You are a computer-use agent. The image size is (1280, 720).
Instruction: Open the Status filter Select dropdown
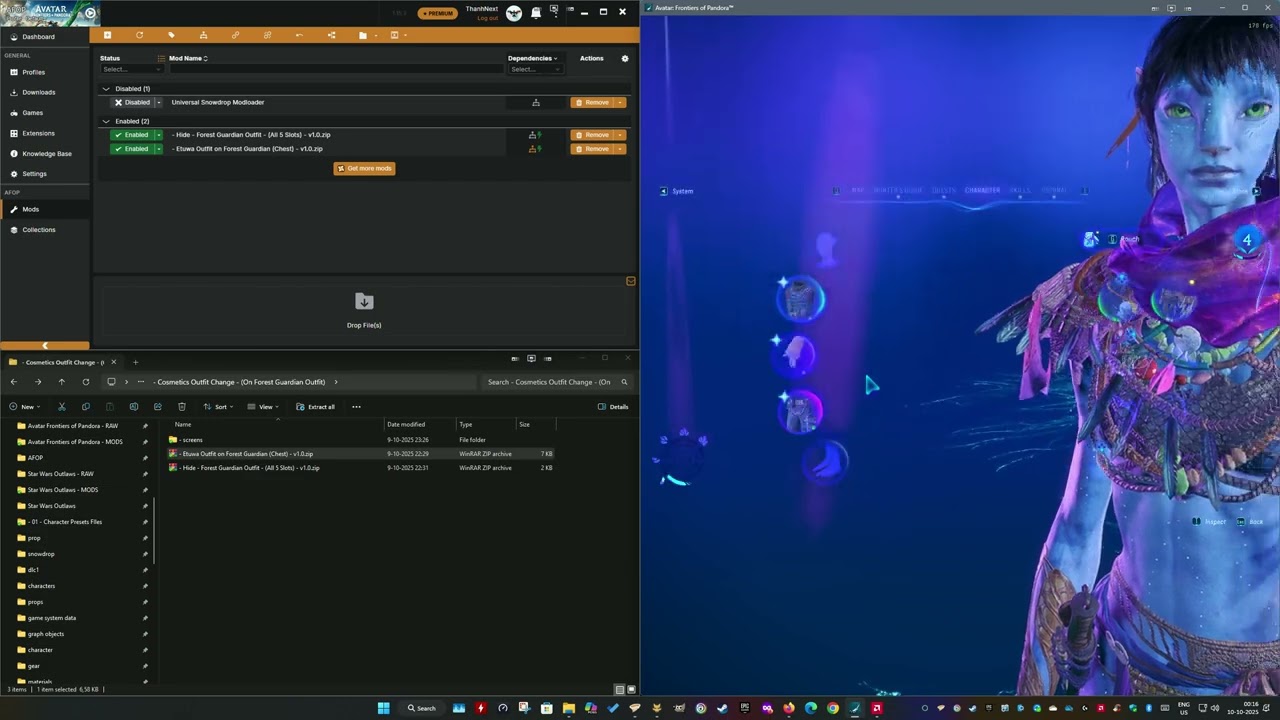pyautogui.click(x=130, y=69)
